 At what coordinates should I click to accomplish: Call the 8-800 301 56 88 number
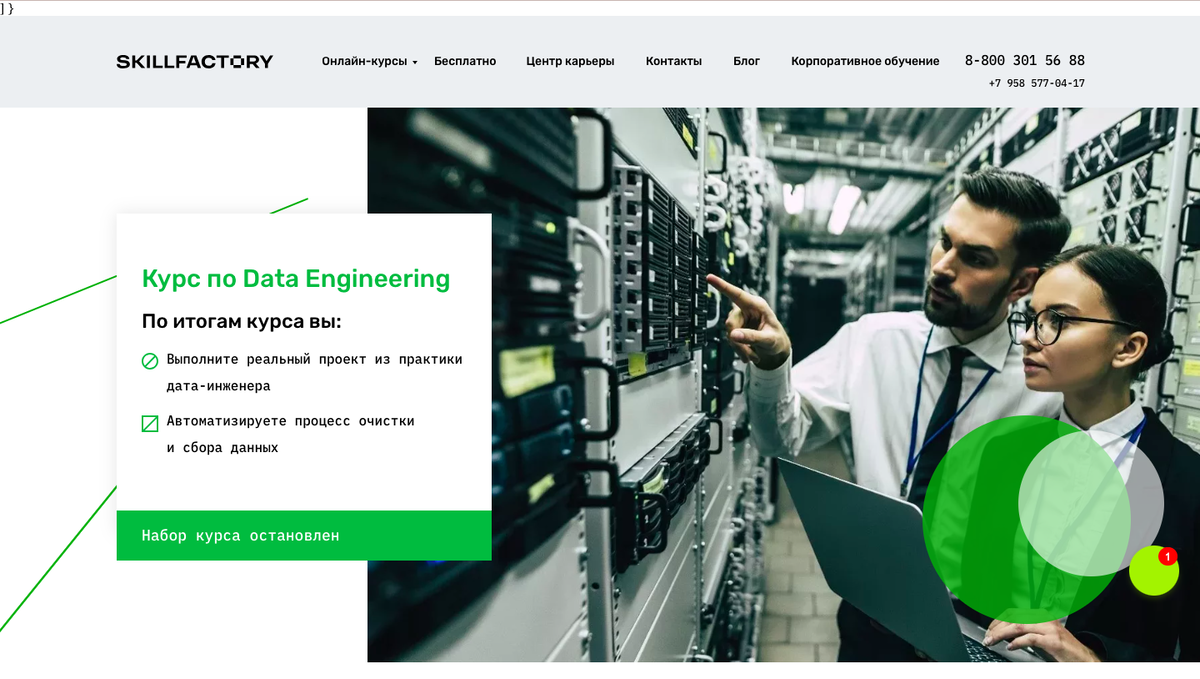click(x=1024, y=60)
